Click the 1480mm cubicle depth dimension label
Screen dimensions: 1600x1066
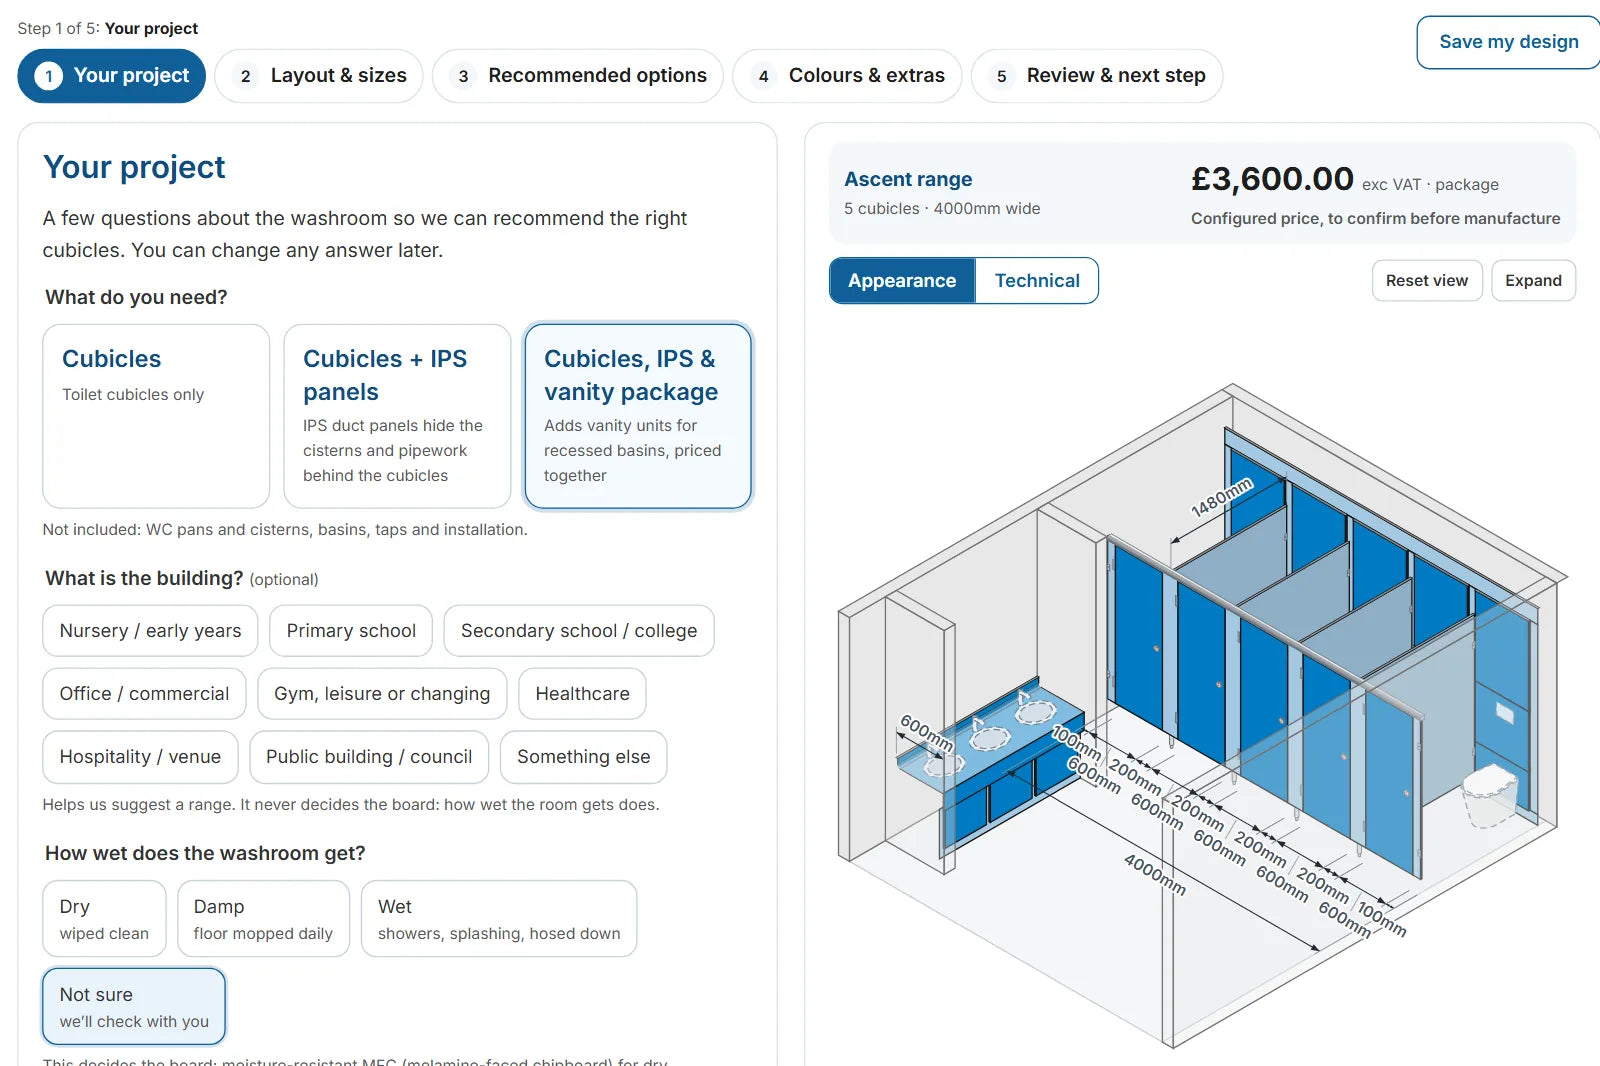click(x=1221, y=497)
